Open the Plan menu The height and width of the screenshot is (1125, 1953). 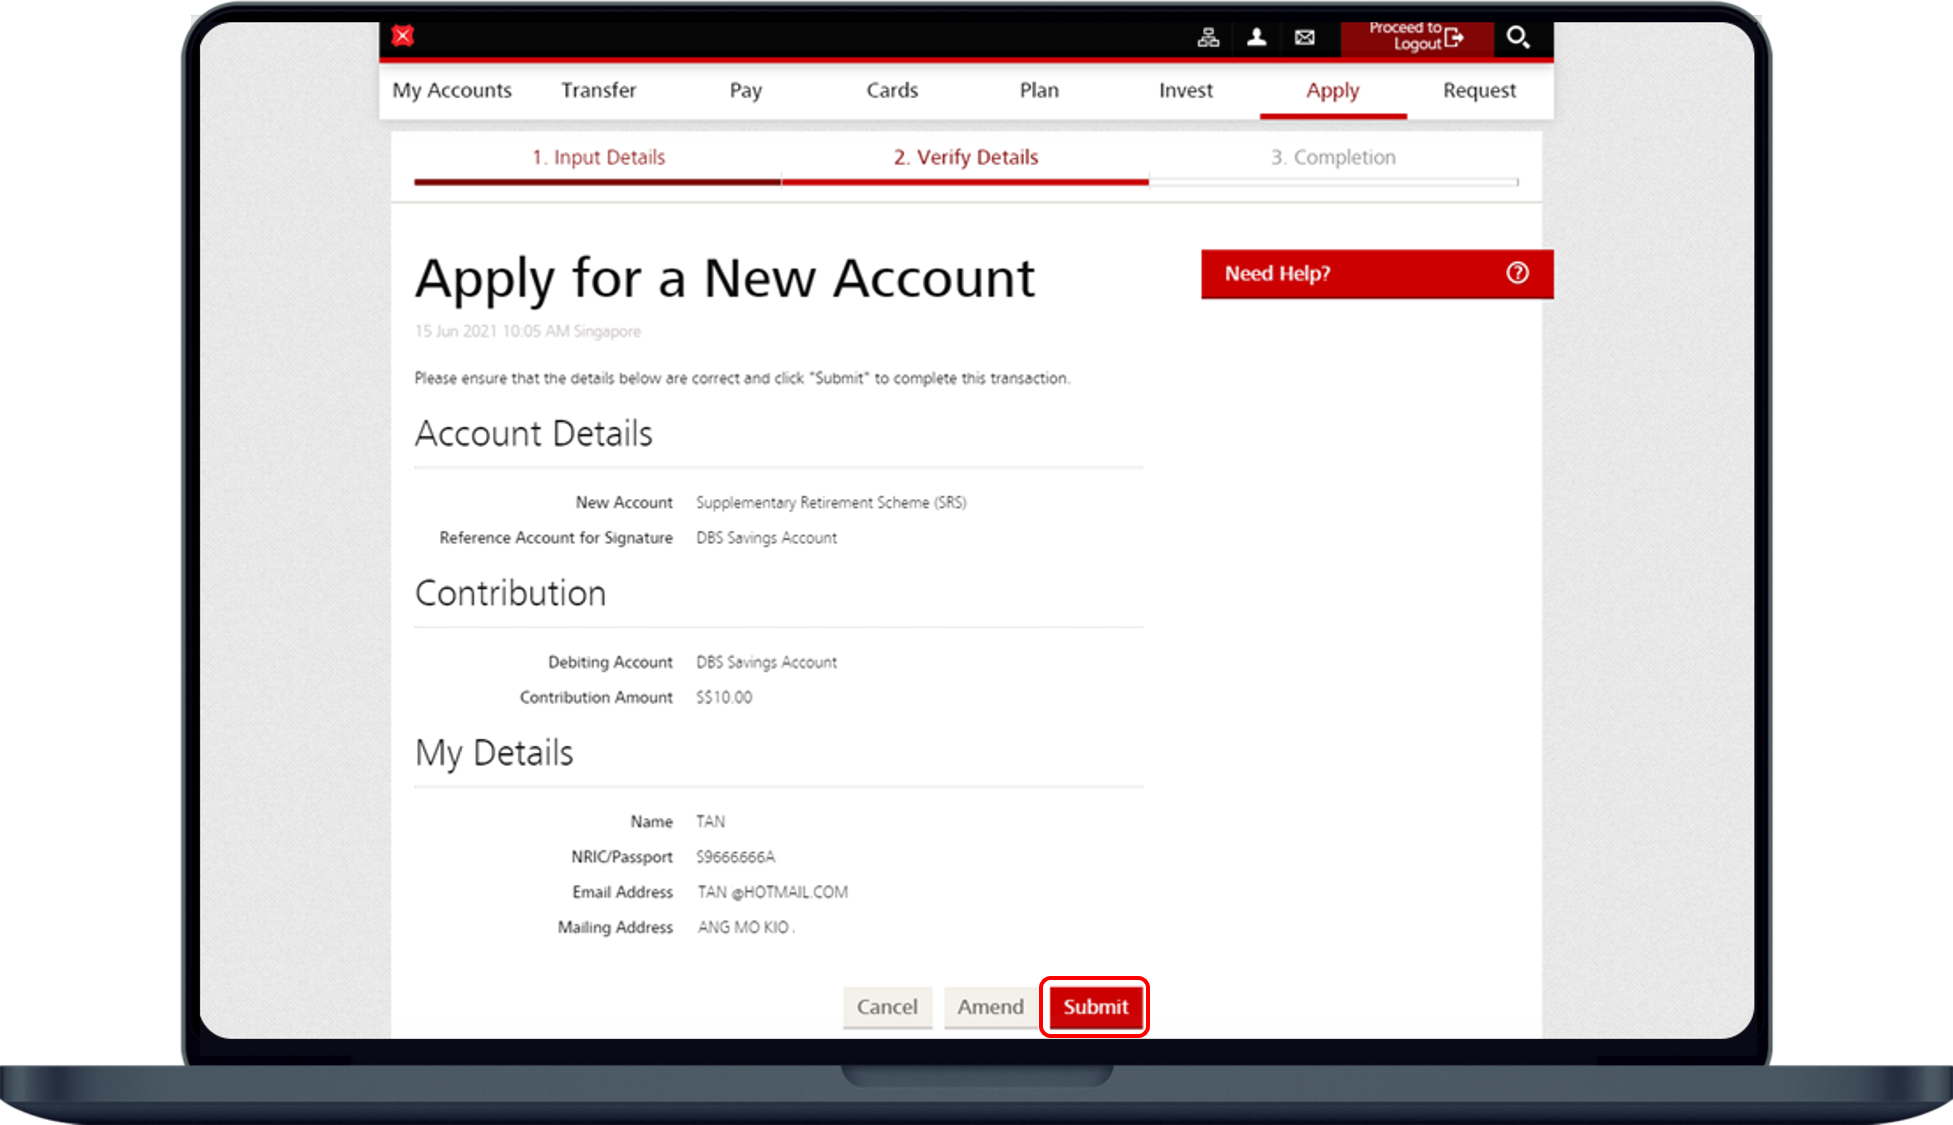point(1039,90)
